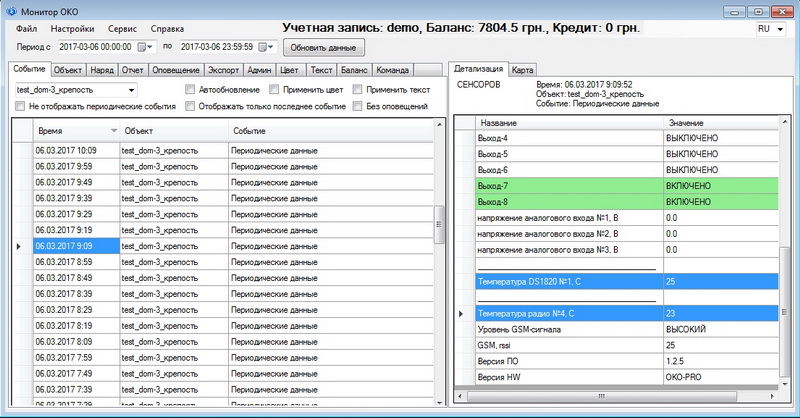
Task: Click the Выход-8 sensor row
Action: (x=627, y=202)
